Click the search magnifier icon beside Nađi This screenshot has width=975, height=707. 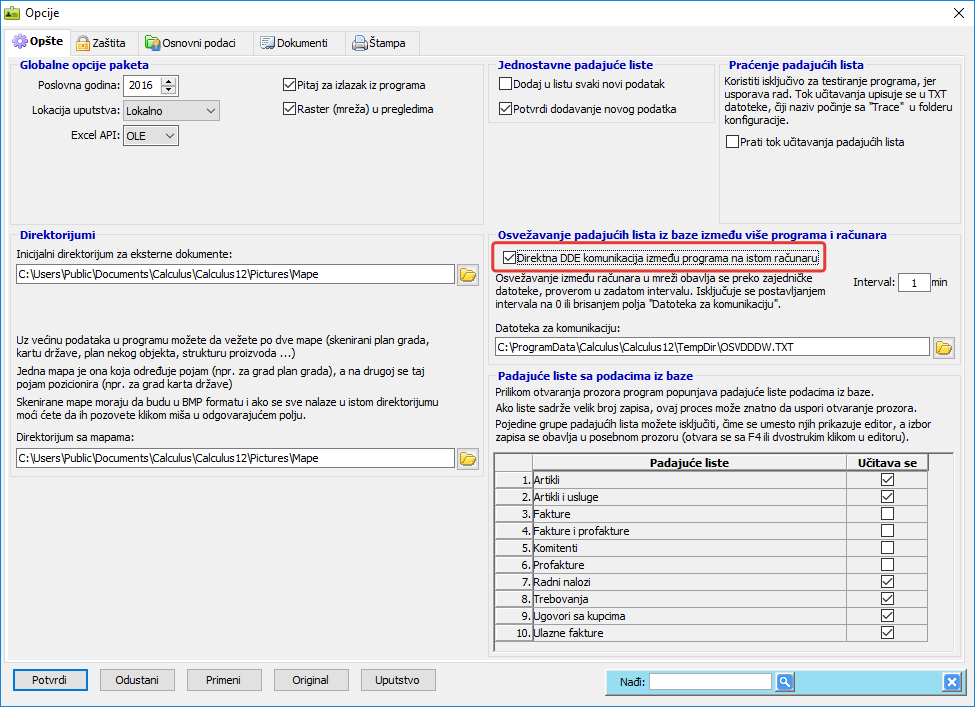[x=785, y=682]
